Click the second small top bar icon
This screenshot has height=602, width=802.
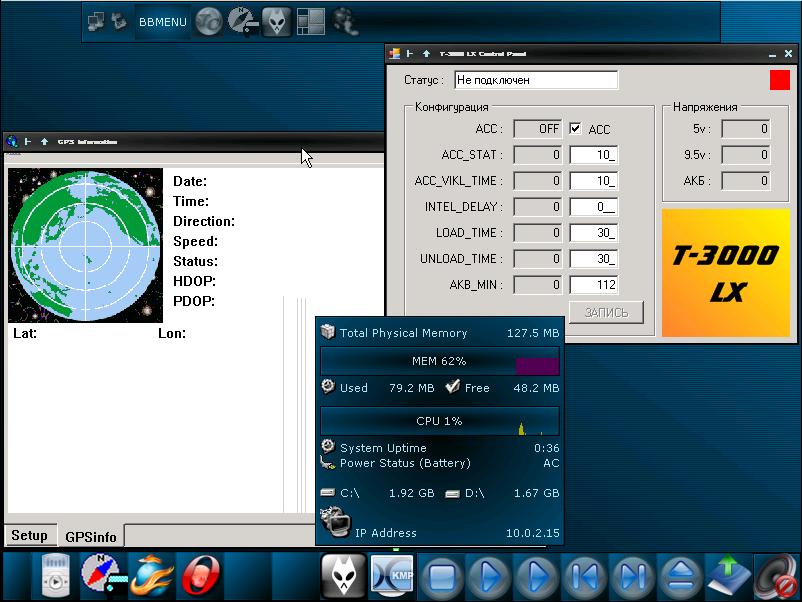pos(119,21)
